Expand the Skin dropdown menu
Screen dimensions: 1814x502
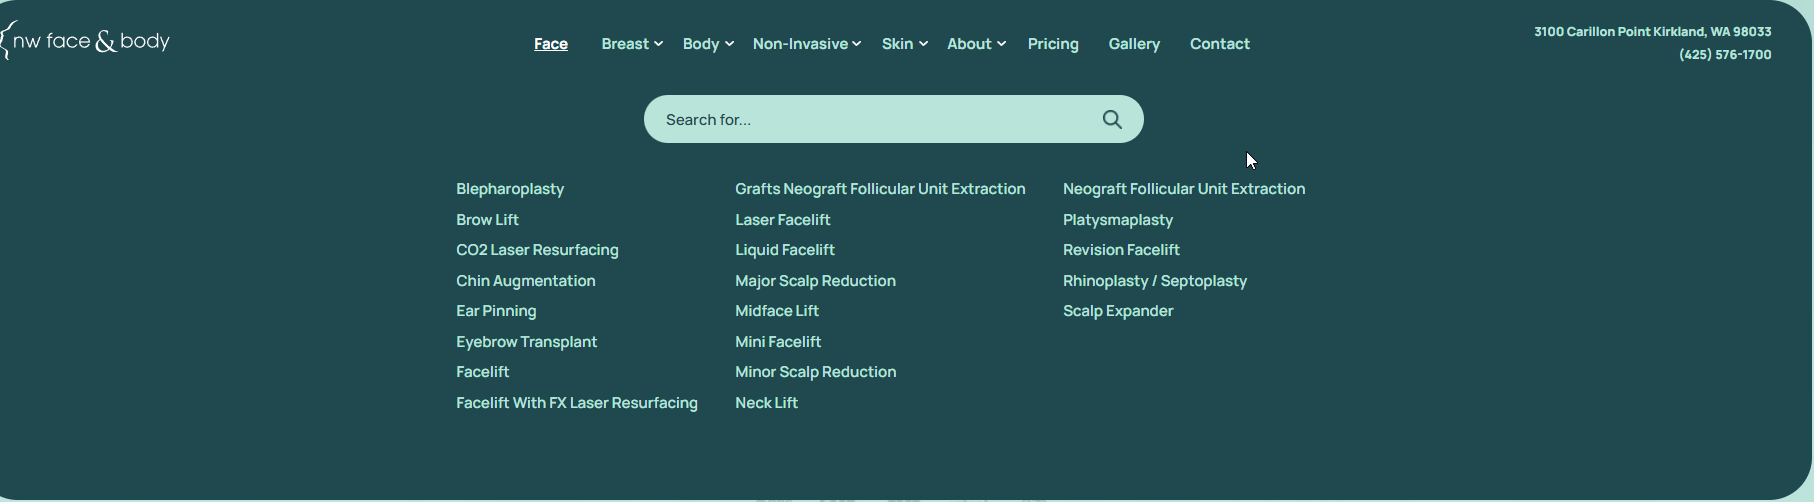904,44
